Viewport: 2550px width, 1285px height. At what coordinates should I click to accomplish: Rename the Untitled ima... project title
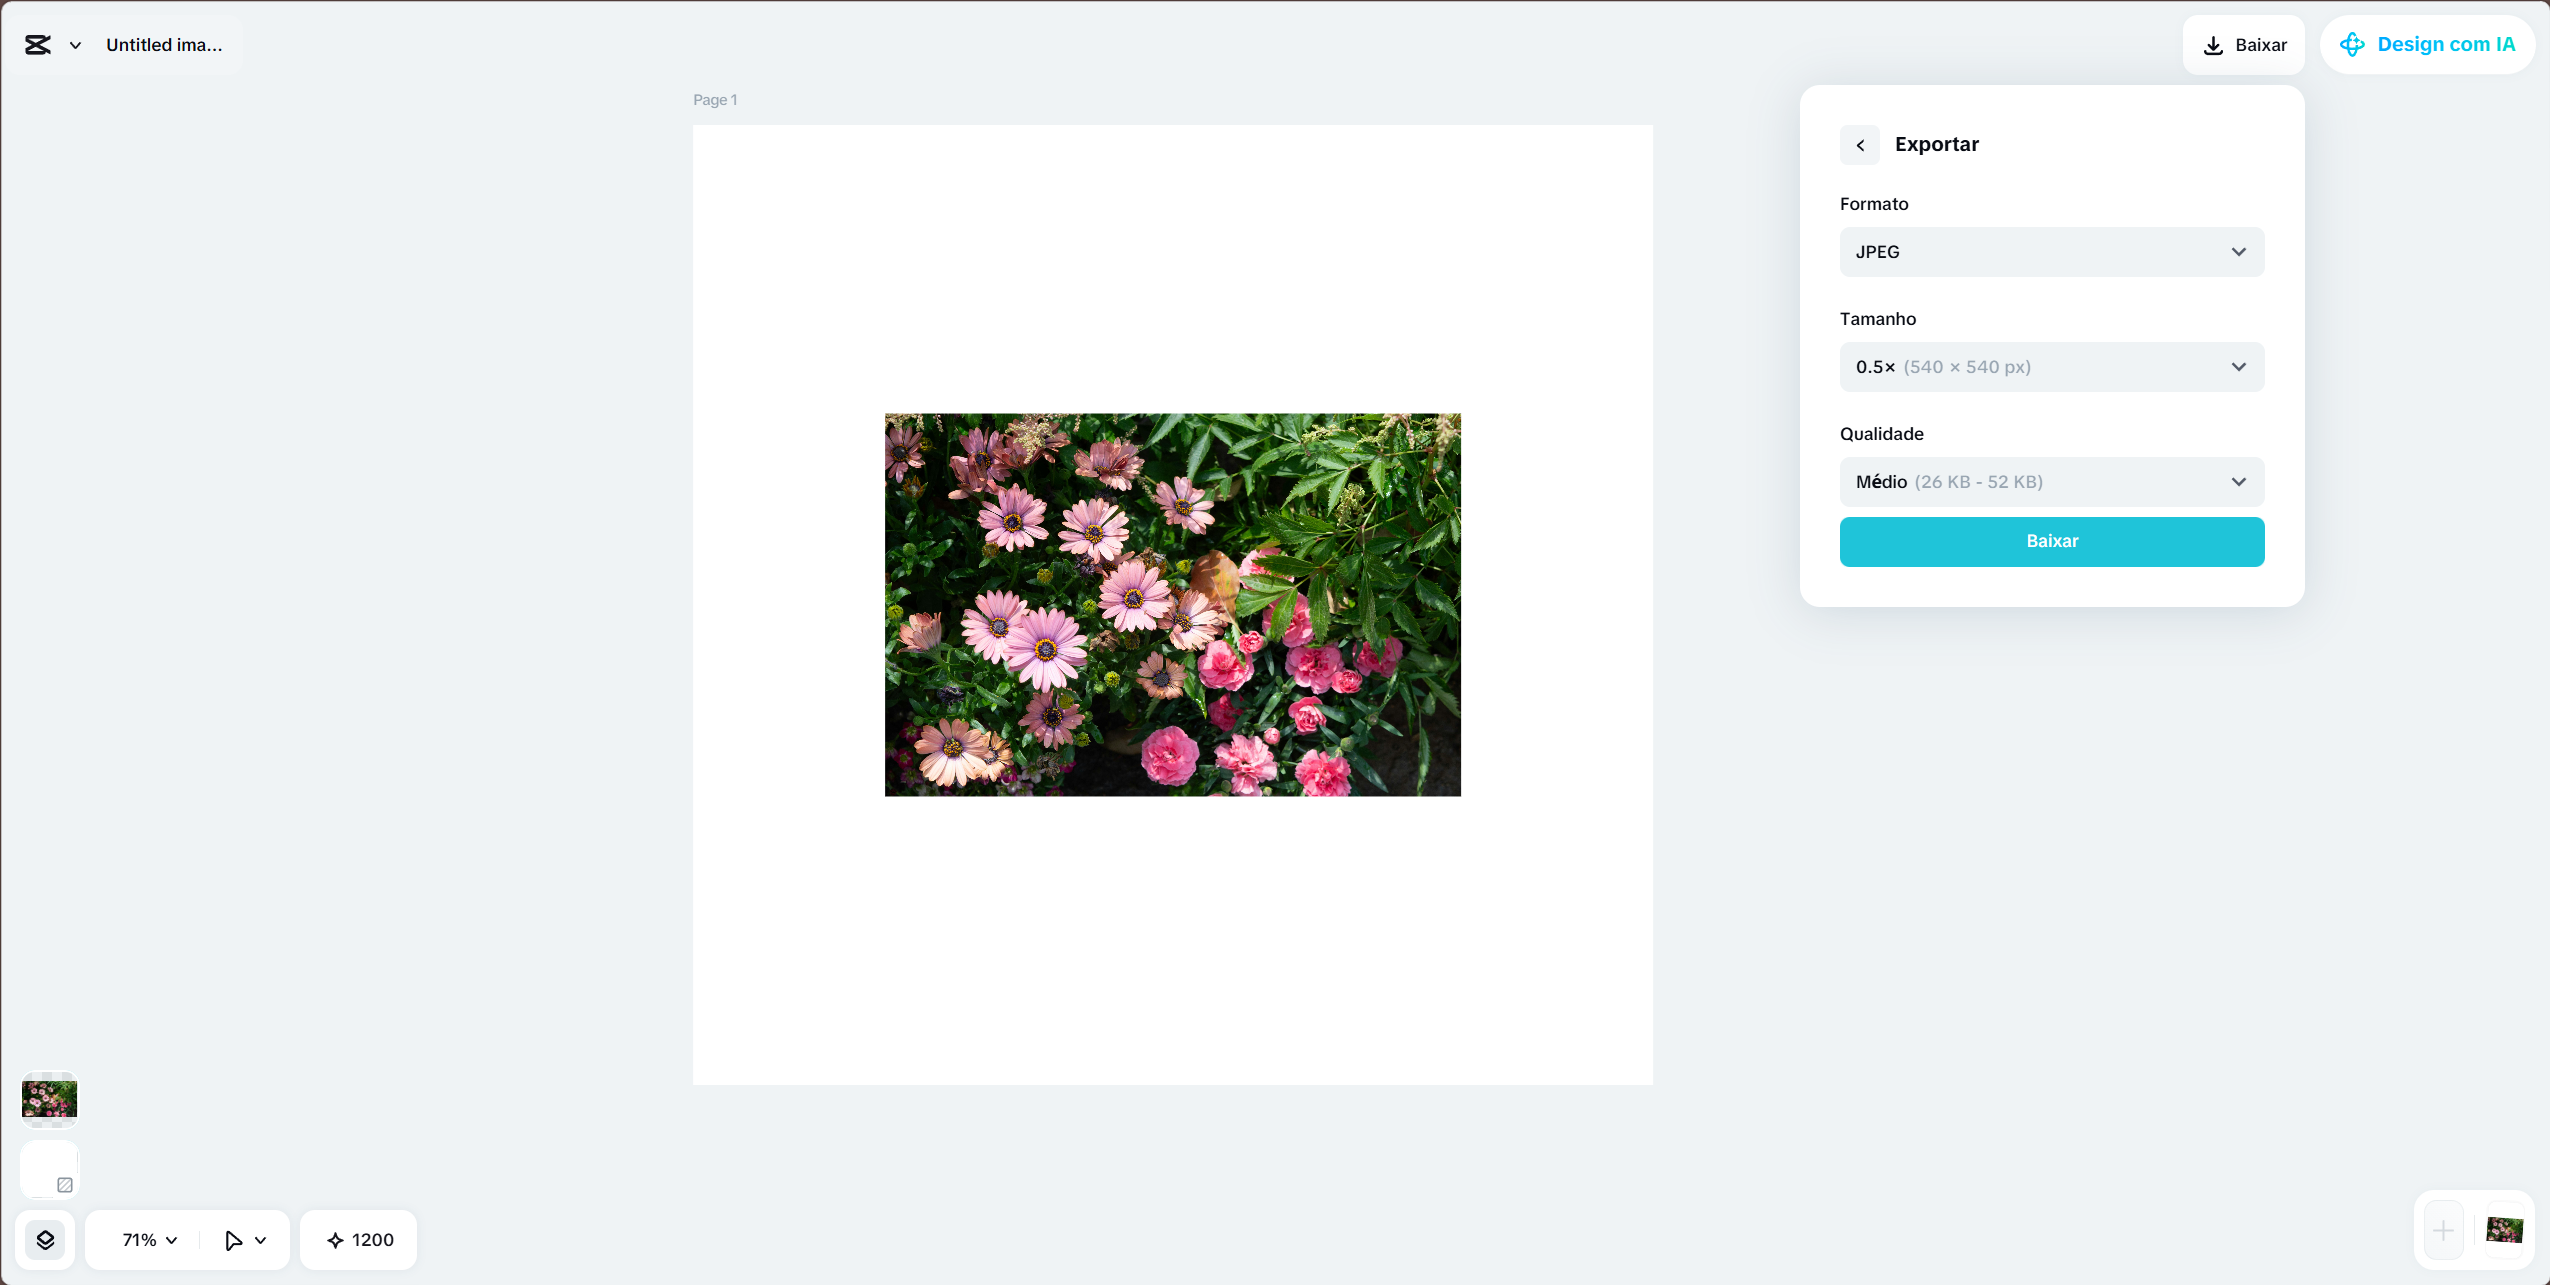(164, 44)
